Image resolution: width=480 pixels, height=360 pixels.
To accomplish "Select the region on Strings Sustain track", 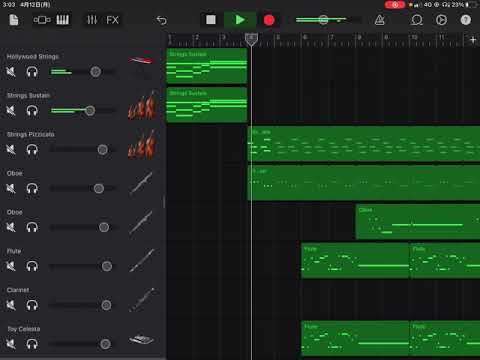I will click(x=207, y=105).
